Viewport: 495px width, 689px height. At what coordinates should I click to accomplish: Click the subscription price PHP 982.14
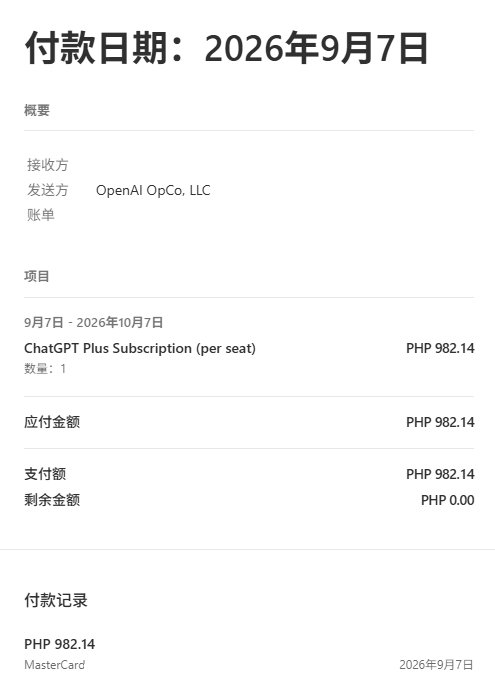(x=440, y=348)
